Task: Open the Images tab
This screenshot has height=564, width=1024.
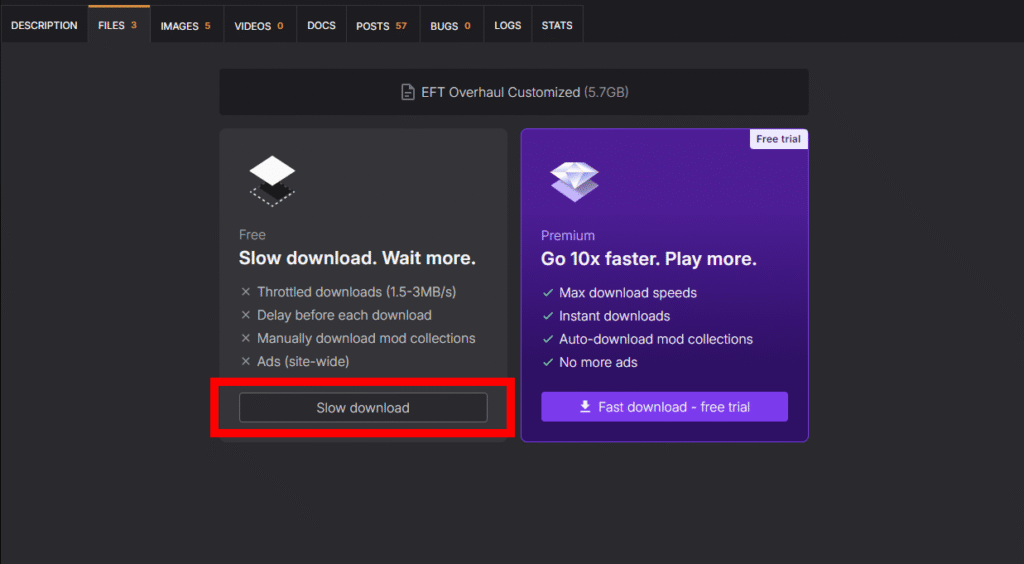Action: pos(186,25)
